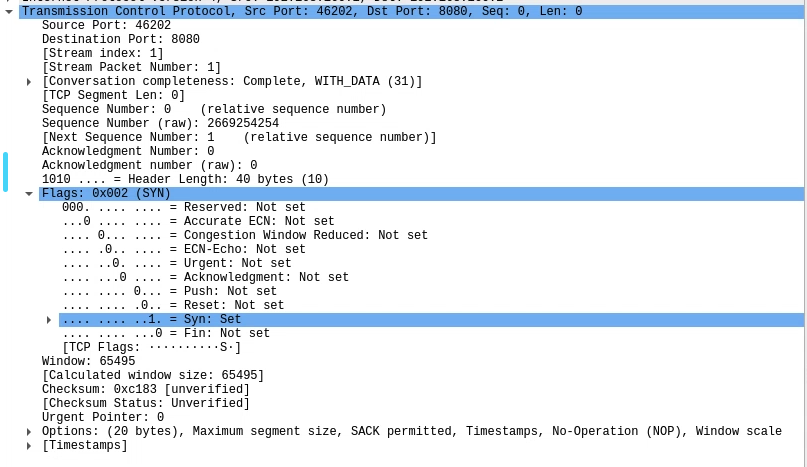The image size is (807, 467).
Task: Highlight the Next Sequence Number row
Action: tap(238, 137)
